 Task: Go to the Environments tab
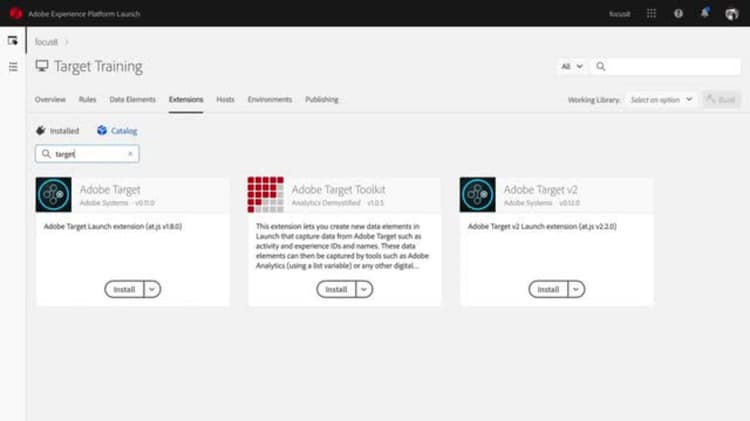click(270, 100)
